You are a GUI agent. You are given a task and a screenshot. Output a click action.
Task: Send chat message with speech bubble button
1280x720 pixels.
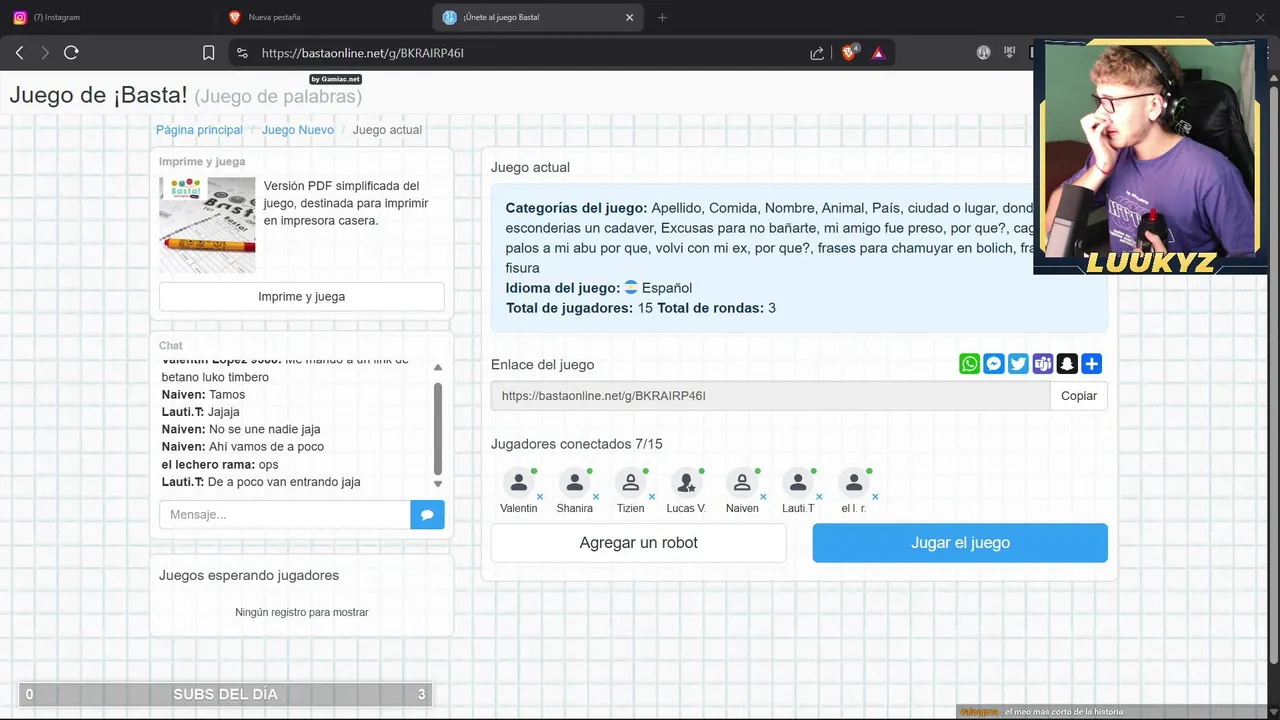pyautogui.click(x=427, y=515)
